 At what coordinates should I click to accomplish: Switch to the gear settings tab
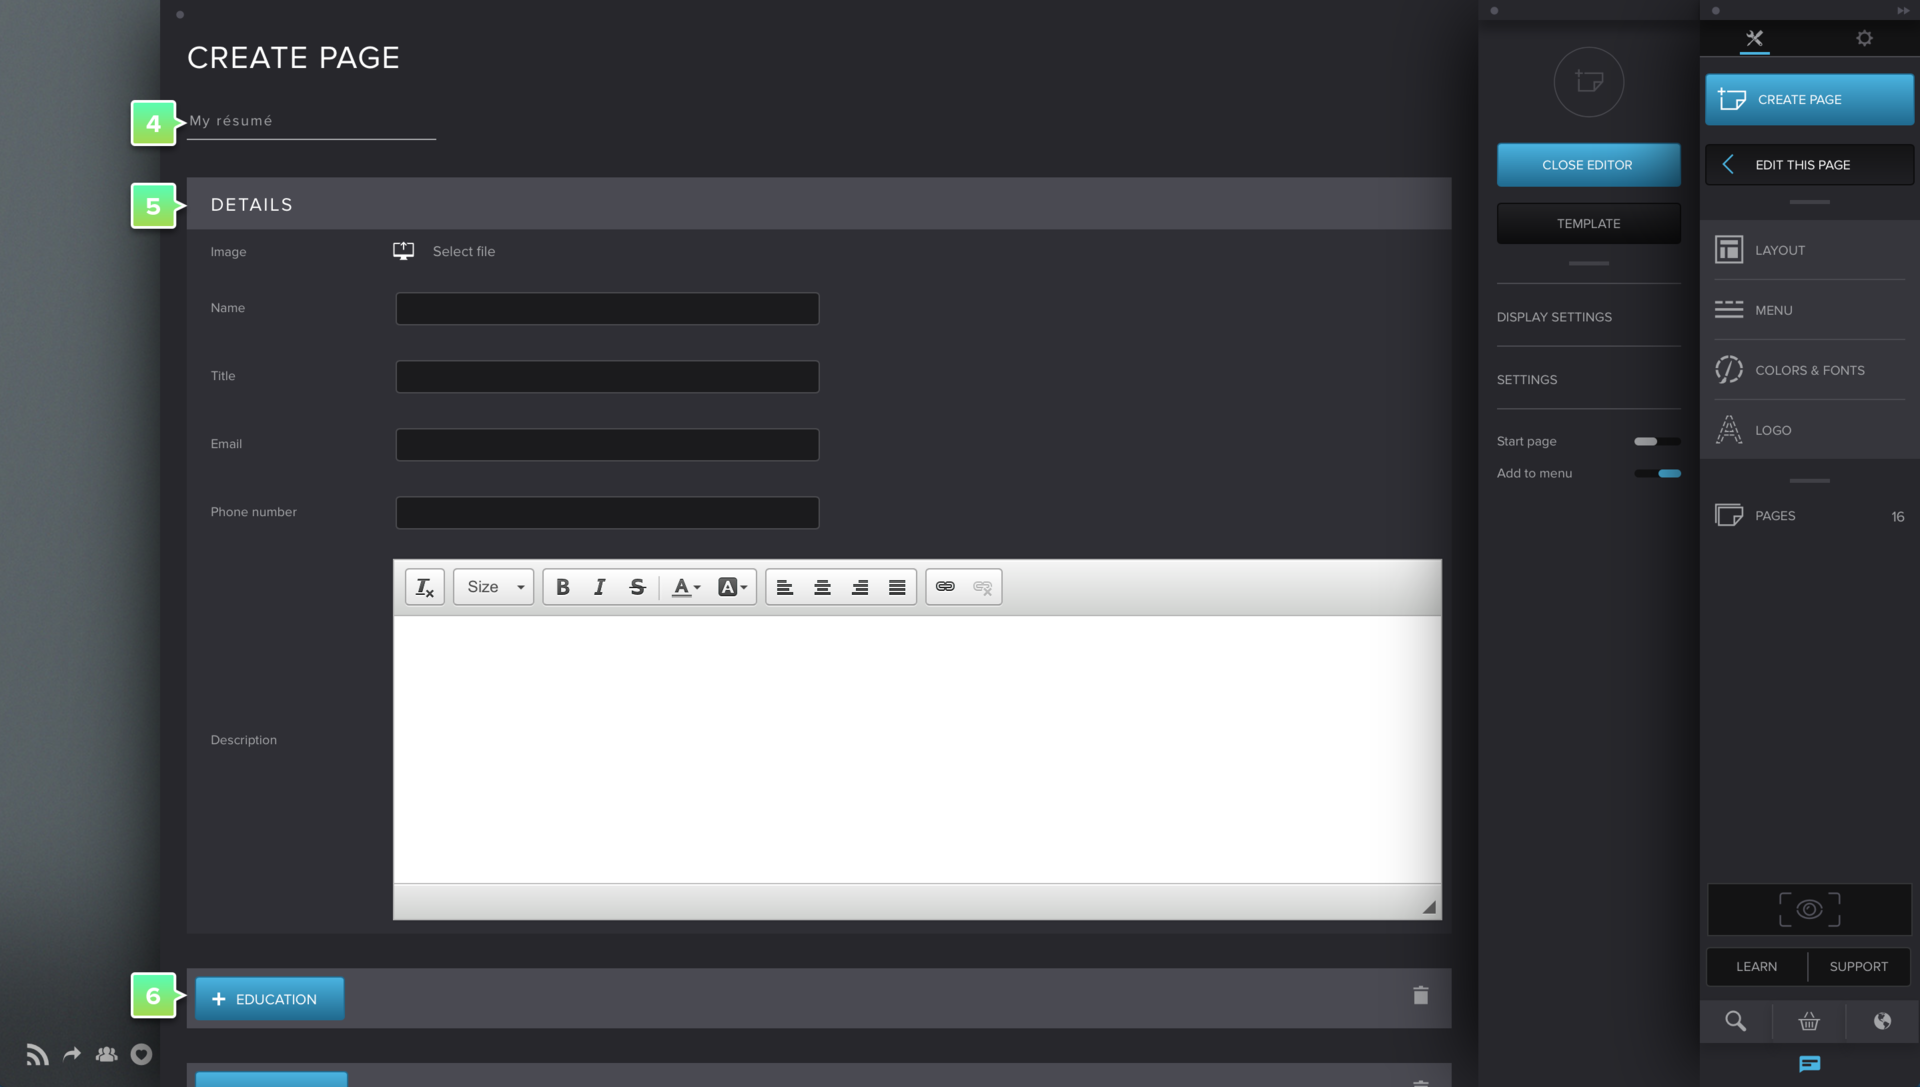pyautogui.click(x=1864, y=38)
